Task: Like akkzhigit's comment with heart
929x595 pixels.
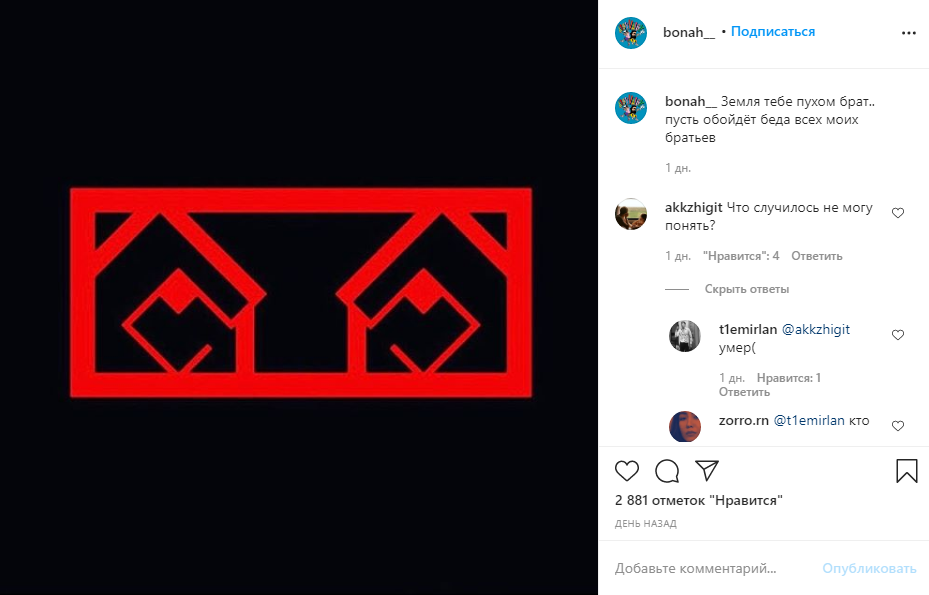Action: coord(898,213)
